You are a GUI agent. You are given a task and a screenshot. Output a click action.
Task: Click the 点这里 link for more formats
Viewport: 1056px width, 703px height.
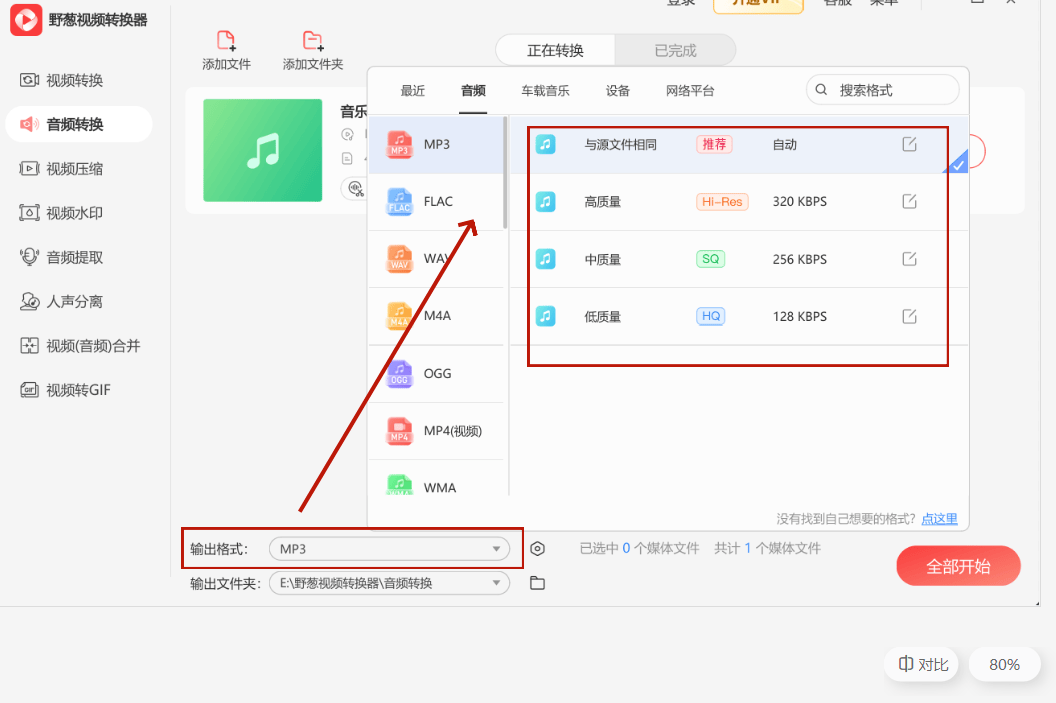(939, 516)
